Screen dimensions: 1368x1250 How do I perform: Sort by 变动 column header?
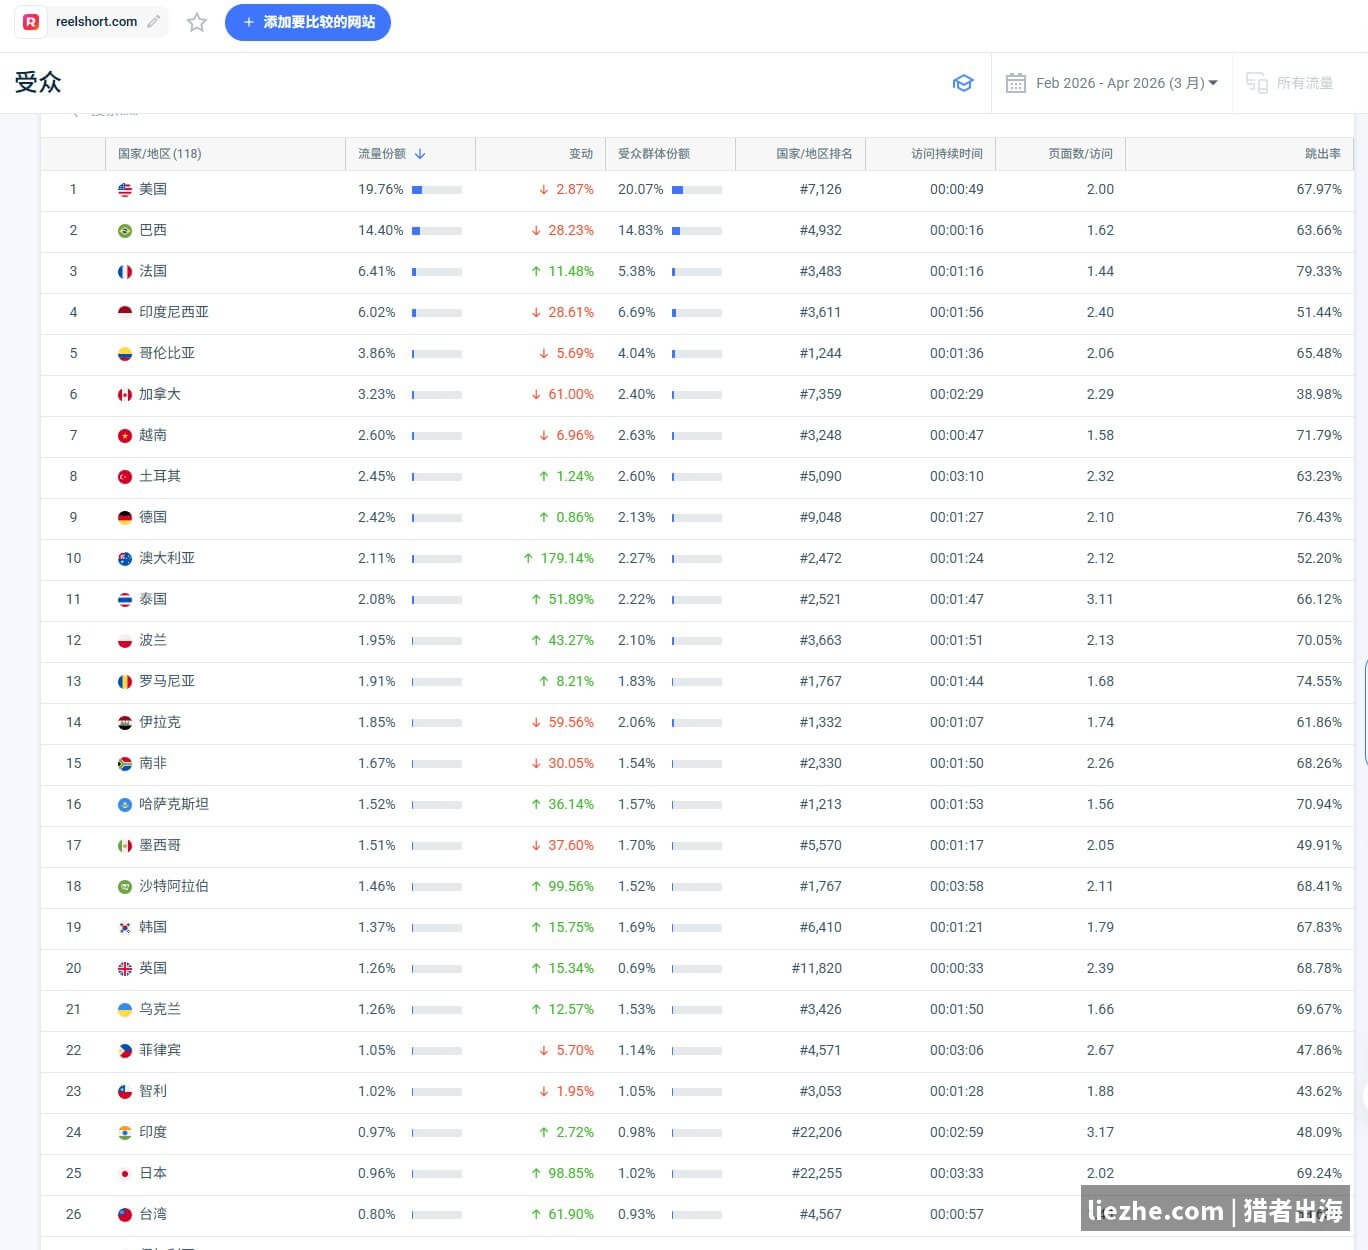(x=581, y=154)
